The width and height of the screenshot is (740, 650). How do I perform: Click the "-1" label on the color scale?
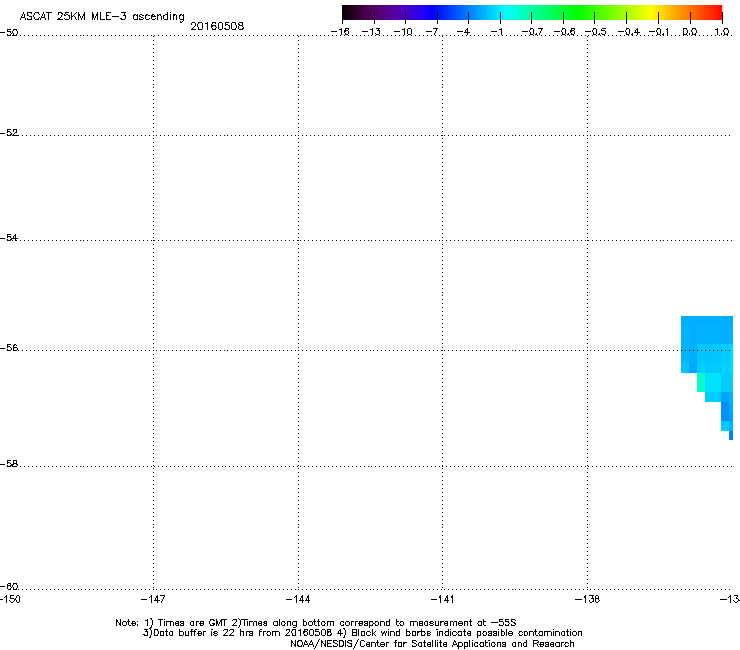(x=497, y=32)
